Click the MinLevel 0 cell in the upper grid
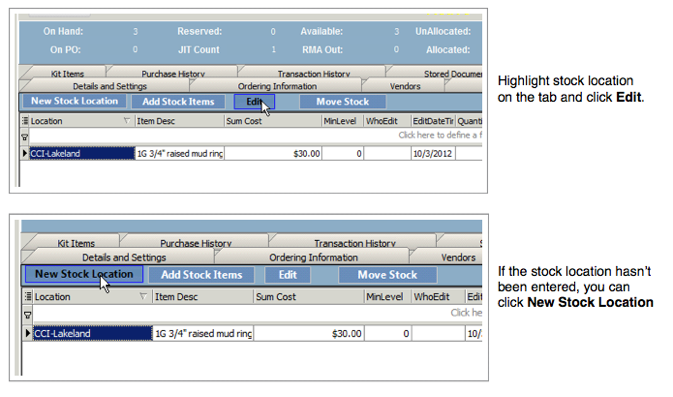Viewport: 673px width, 397px height. coord(343,153)
